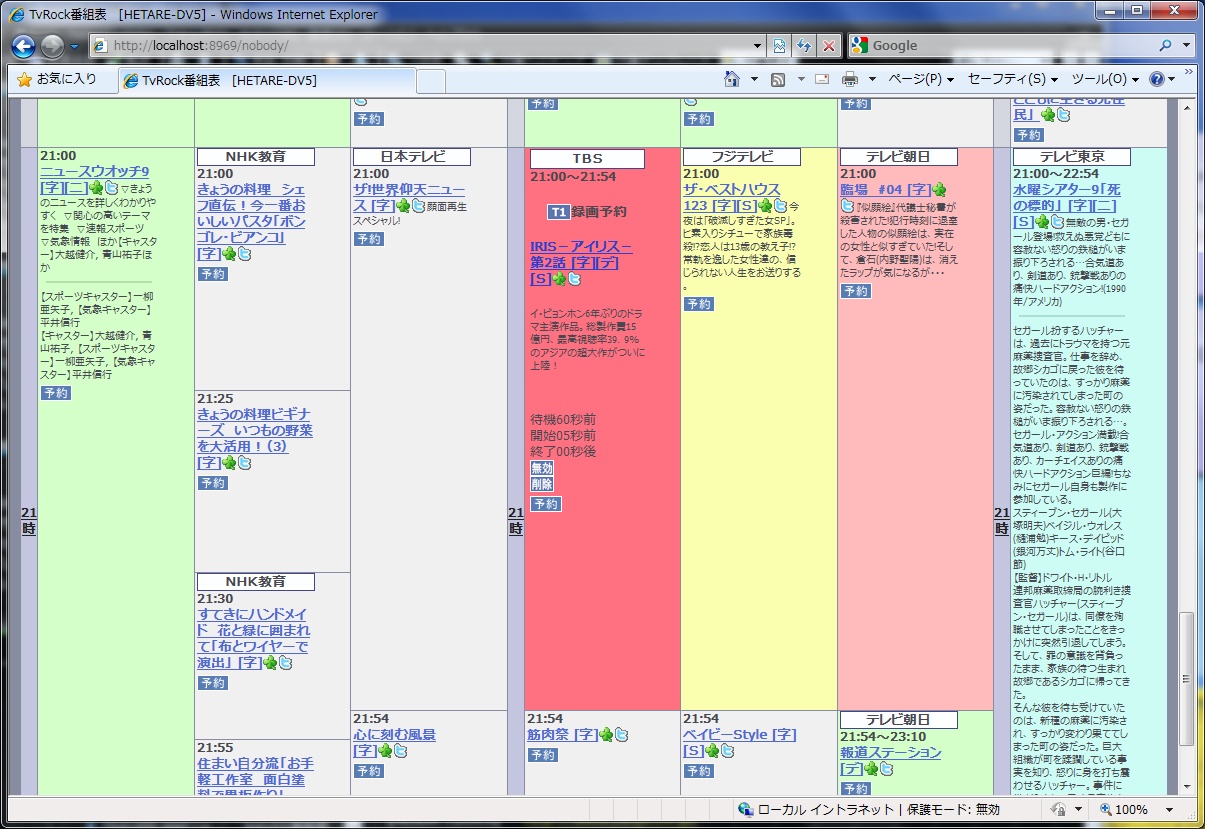Click 予約 under ニュースウオッチ9
Screen dimensions: 1205x829
tap(56, 393)
